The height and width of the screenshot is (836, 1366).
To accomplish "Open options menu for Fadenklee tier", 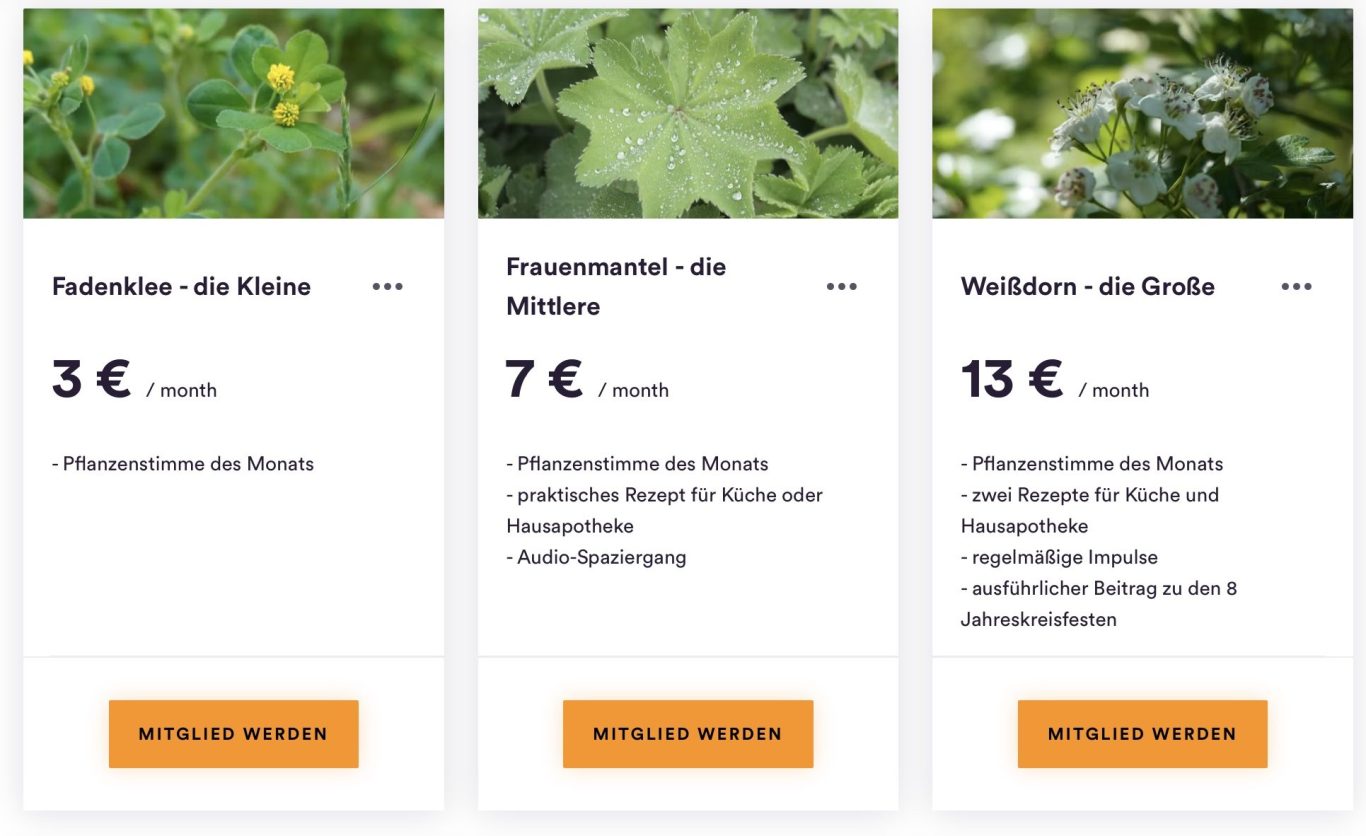I will tap(387, 287).
